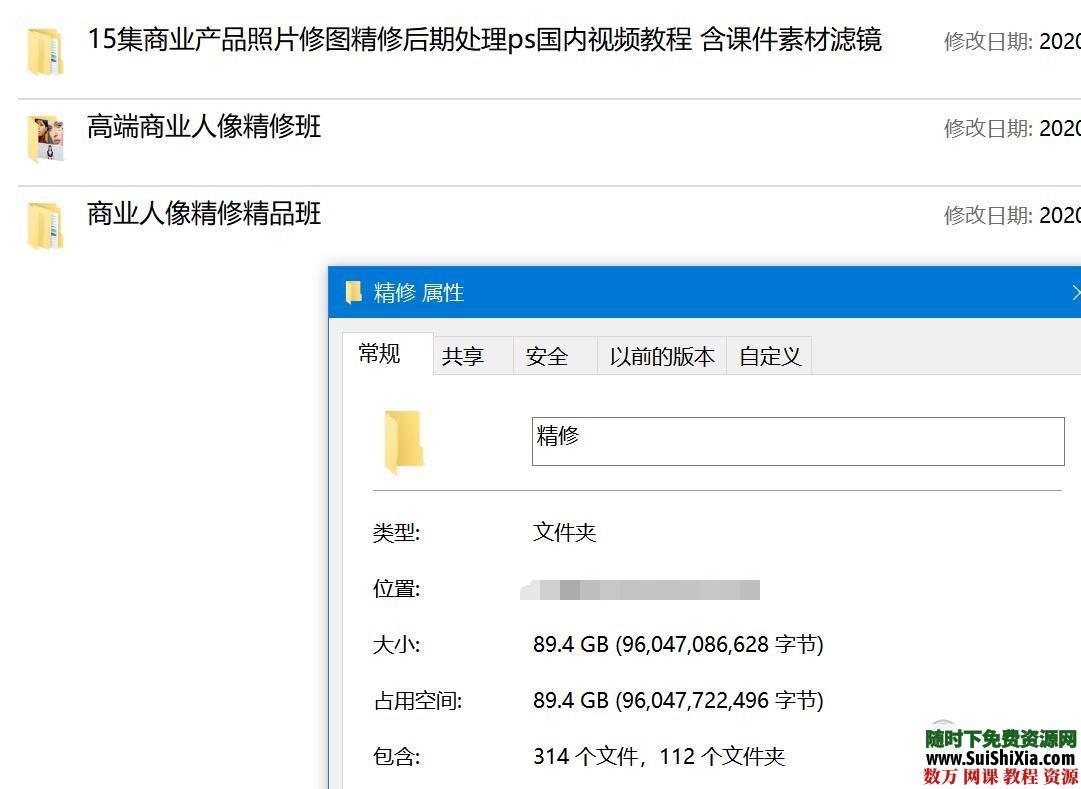Click the 商业人像精修精品班 folder icon

(x=44, y=224)
